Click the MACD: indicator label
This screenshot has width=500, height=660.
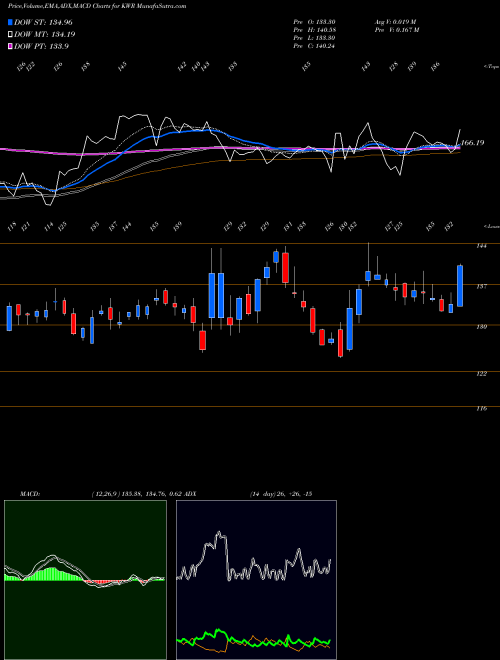point(30,494)
